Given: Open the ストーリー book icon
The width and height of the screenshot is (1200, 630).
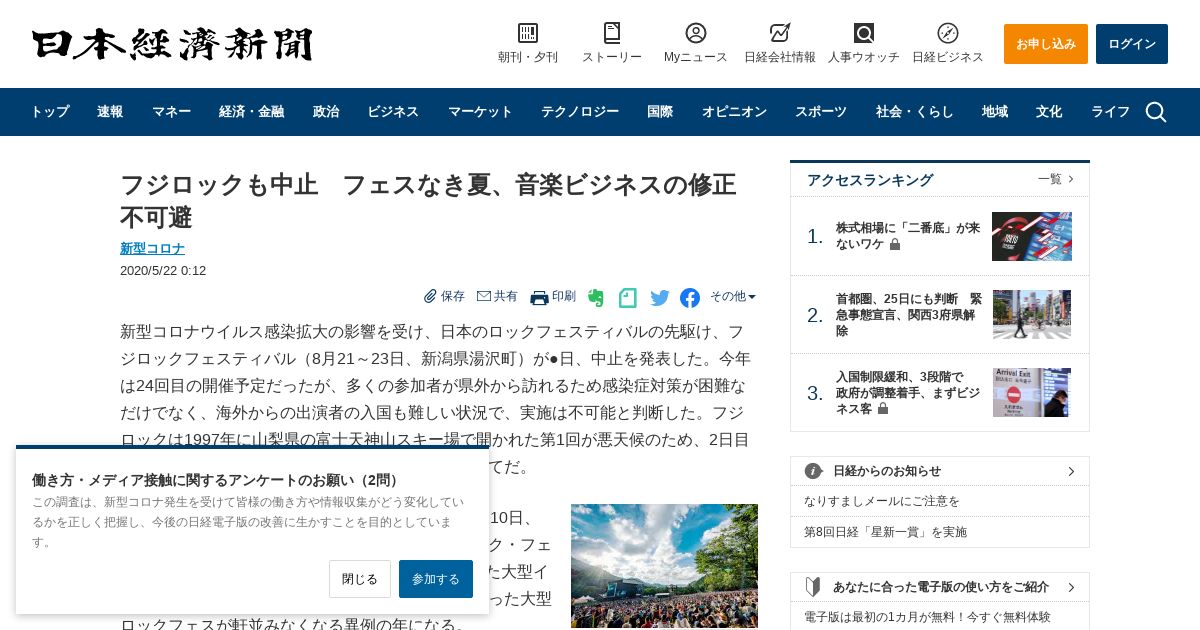Looking at the screenshot, I should [612, 33].
